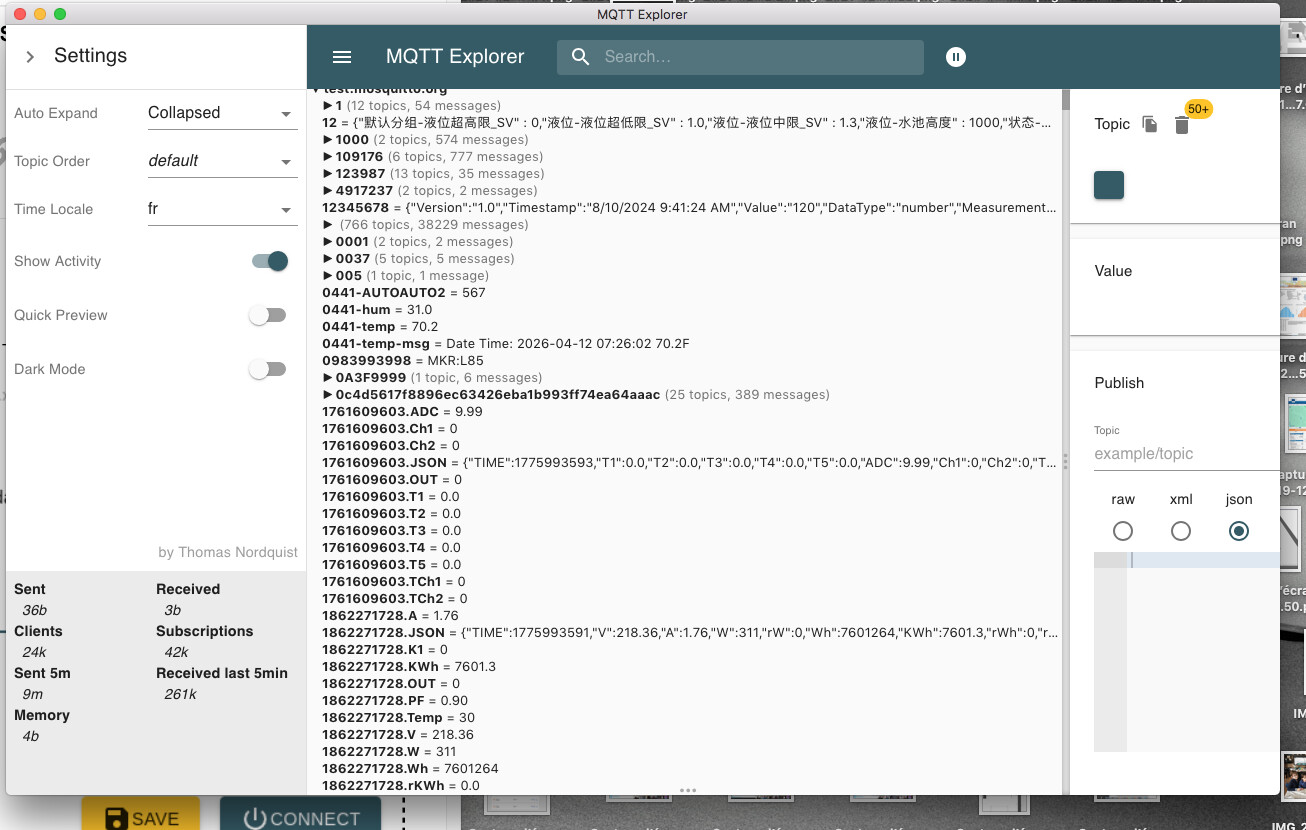Open the Topic Order dropdown

[x=222, y=161]
